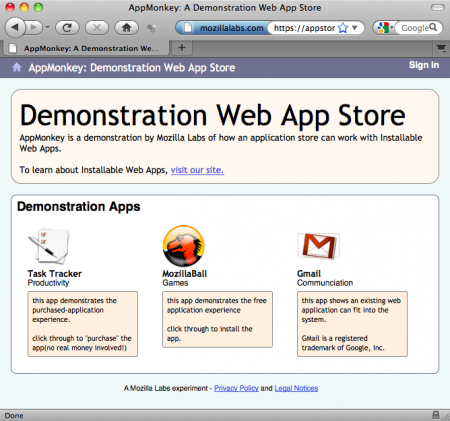Open the list all tabs button
450x421 pixels.
click(441, 49)
